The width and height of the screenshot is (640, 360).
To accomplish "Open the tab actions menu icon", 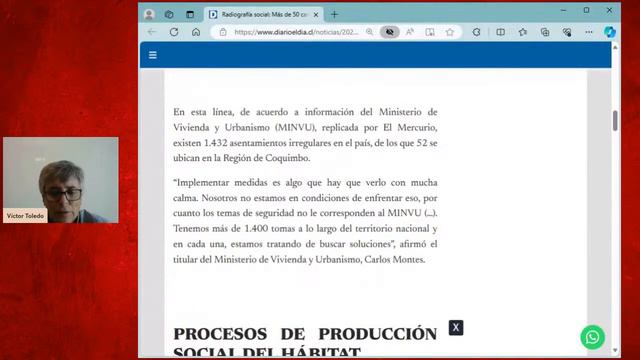I will [190, 15].
